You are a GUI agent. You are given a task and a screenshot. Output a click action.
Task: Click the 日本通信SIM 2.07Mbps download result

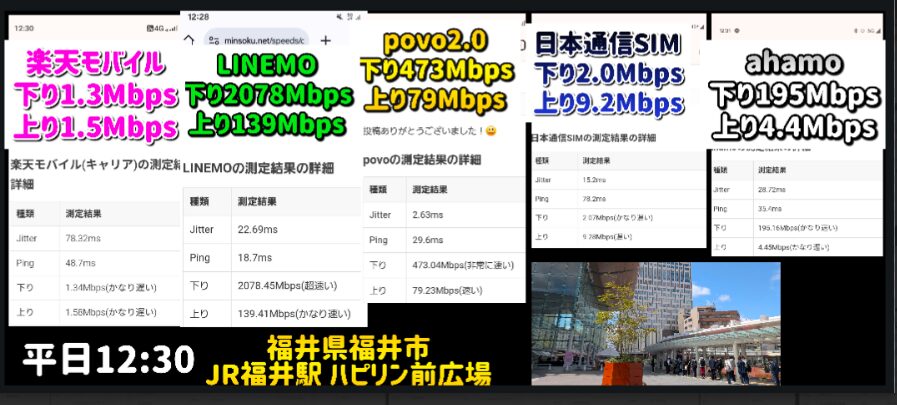[618, 218]
